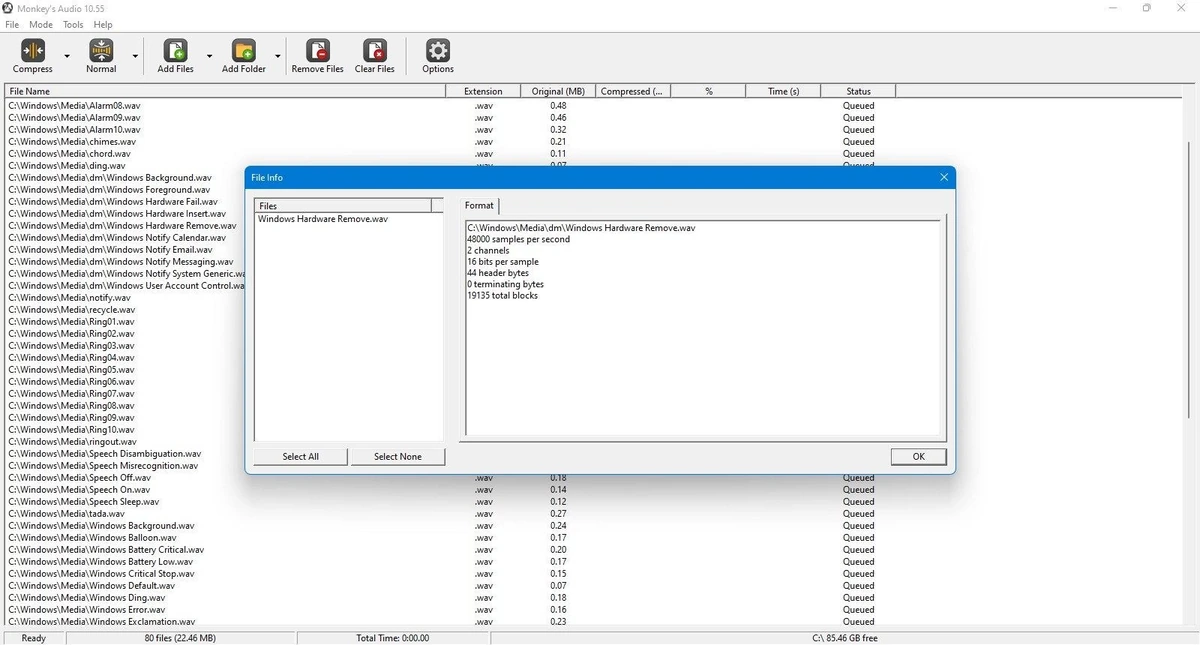1200x645 pixels.
Task: Open the Tools menu
Action: [x=73, y=24]
